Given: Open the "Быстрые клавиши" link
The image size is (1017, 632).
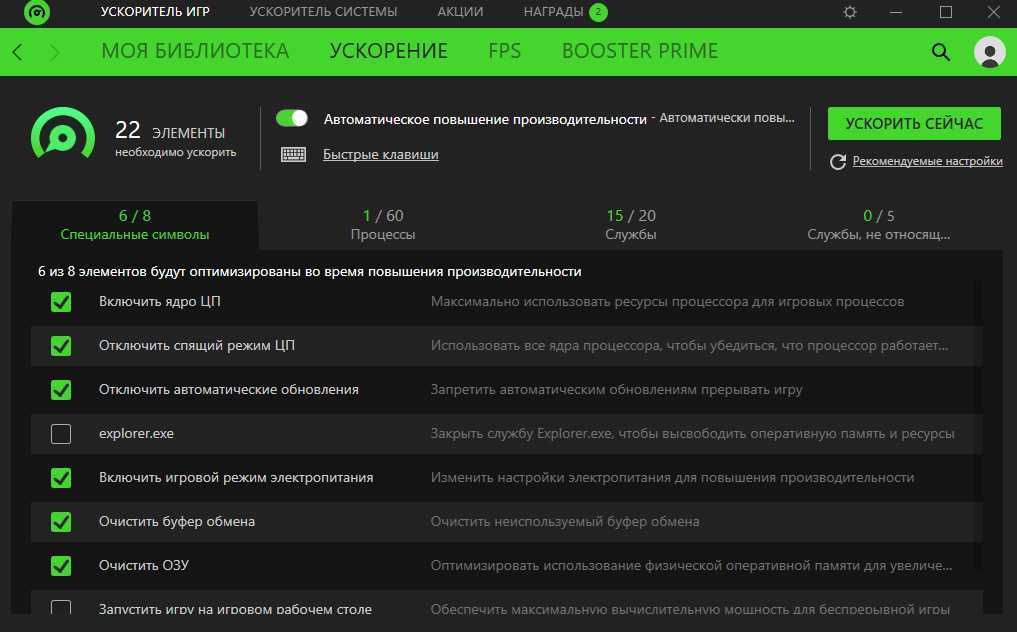Looking at the screenshot, I should coord(380,155).
